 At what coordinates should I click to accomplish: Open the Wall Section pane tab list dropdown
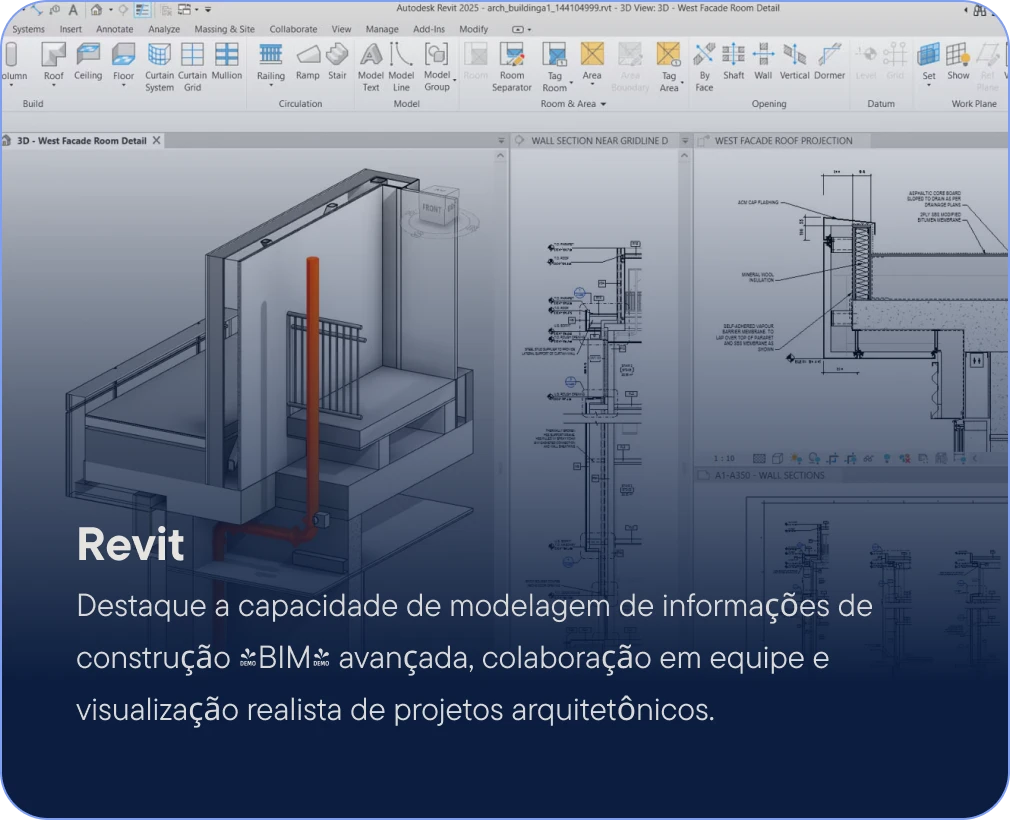click(685, 140)
